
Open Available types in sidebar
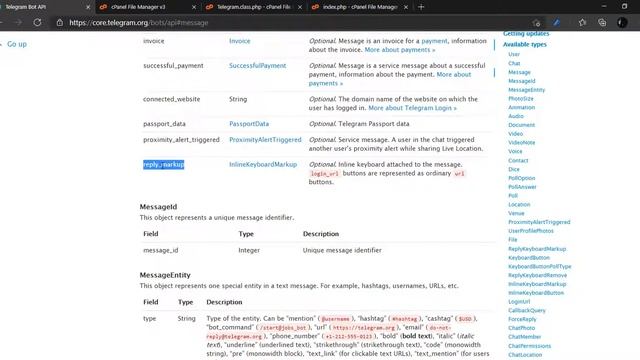tap(524, 44)
